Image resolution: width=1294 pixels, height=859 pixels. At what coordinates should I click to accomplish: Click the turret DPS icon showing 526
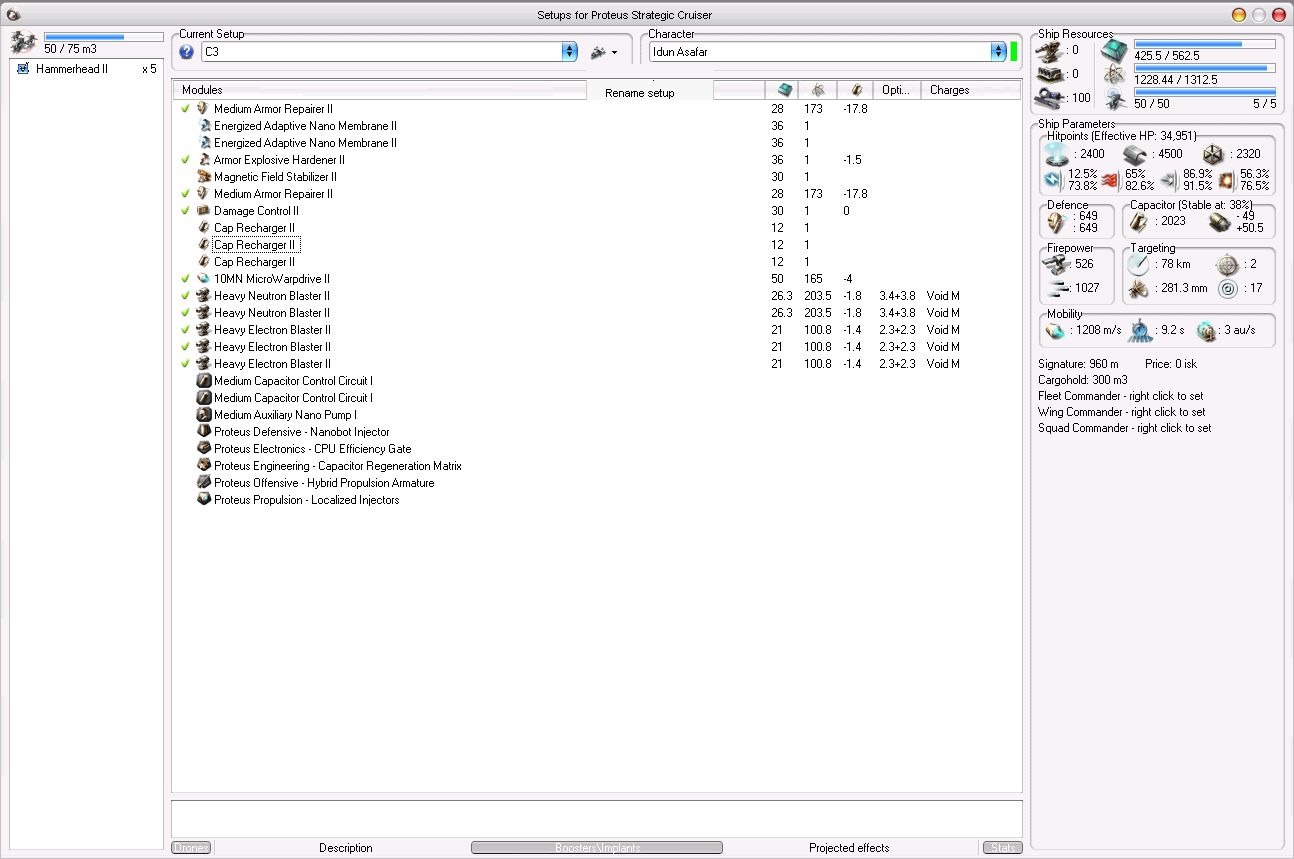1057,264
